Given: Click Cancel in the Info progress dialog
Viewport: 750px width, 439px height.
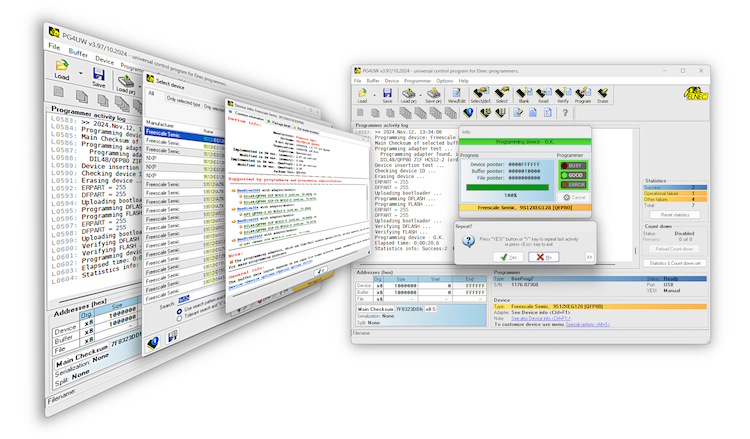Looking at the screenshot, I should [574, 197].
